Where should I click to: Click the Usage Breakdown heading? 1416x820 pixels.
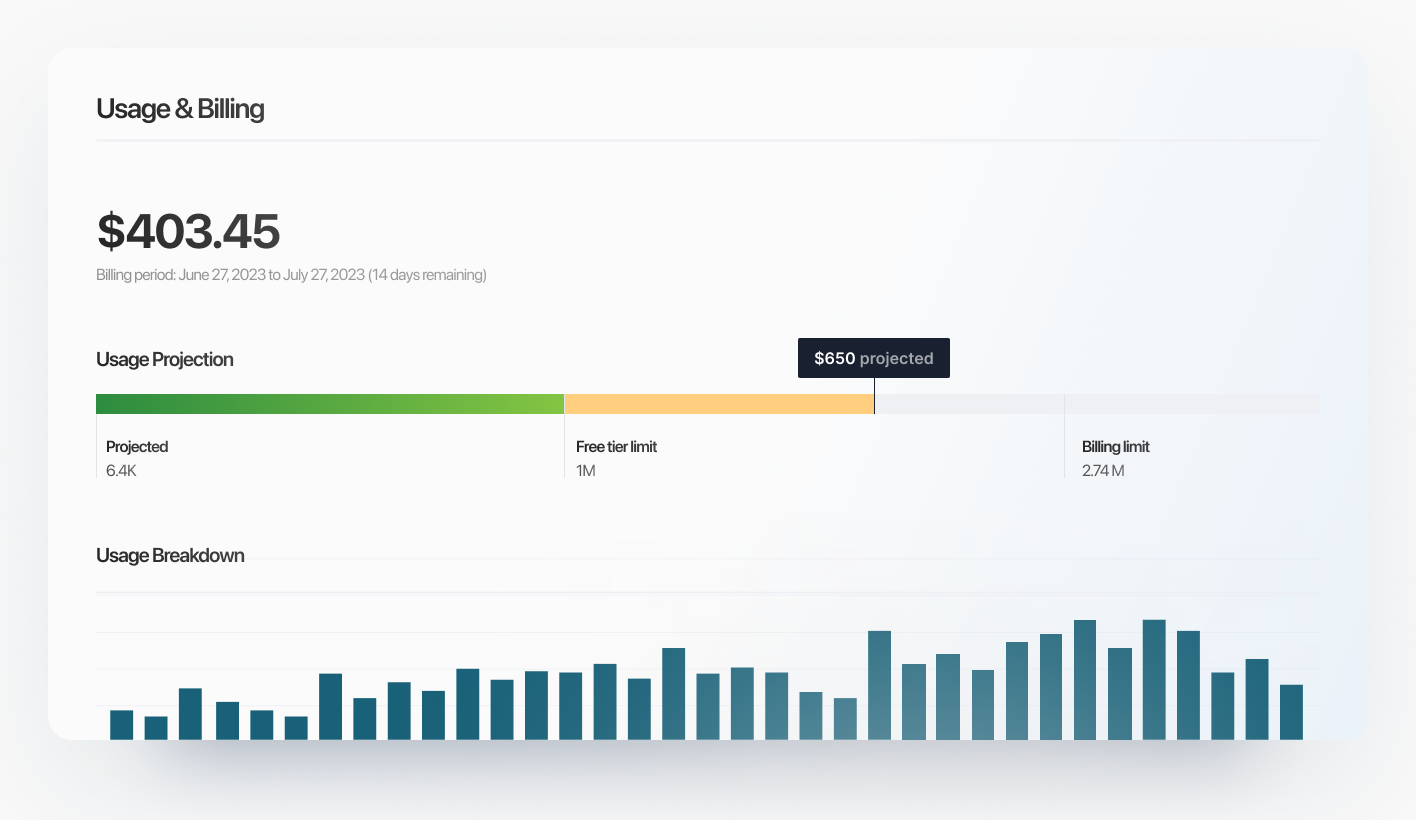(170, 555)
